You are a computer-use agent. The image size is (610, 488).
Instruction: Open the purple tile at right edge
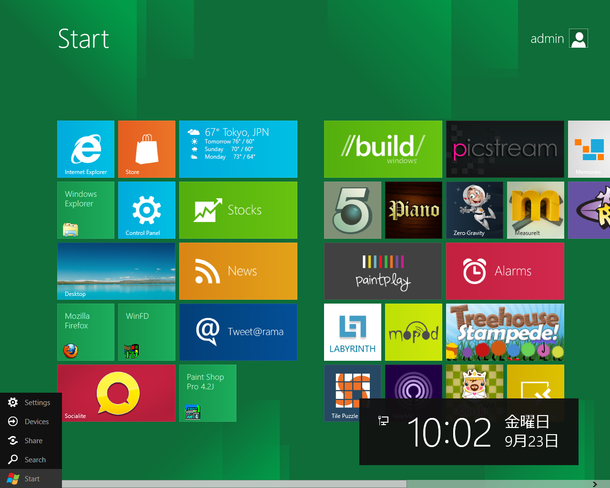[589, 210]
